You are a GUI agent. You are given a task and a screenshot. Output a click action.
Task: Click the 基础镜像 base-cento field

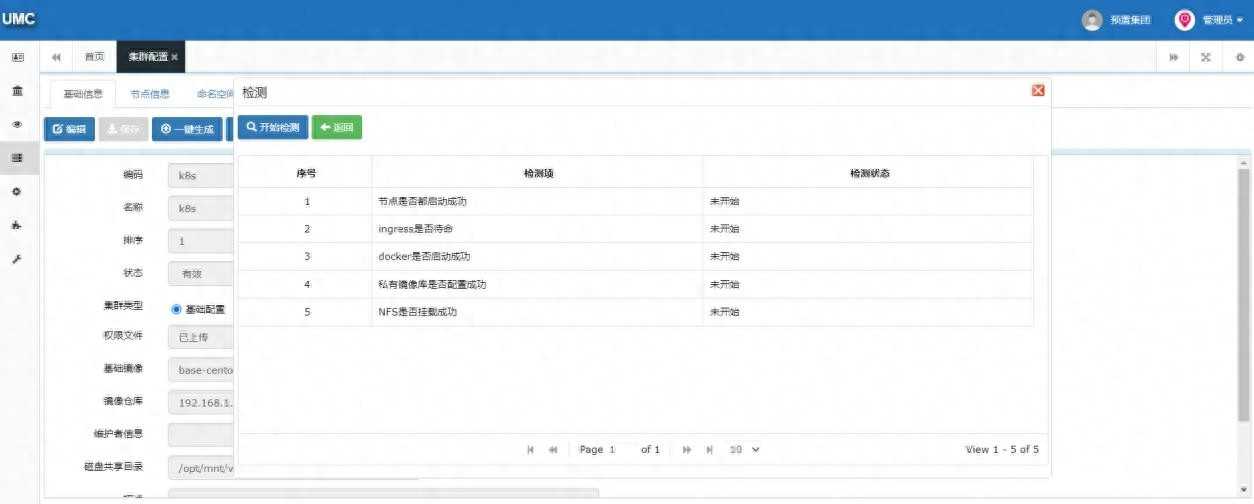[x=202, y=369]
